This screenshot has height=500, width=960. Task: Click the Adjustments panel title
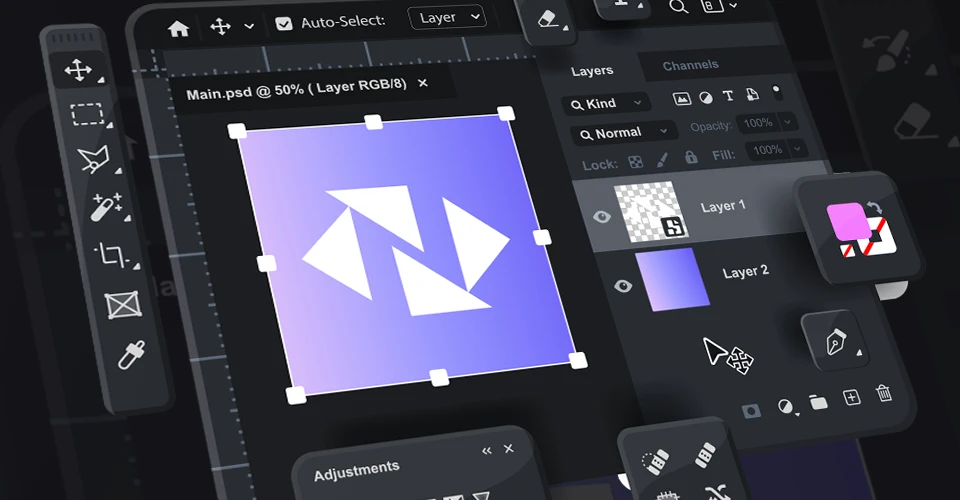coord(356,471)
